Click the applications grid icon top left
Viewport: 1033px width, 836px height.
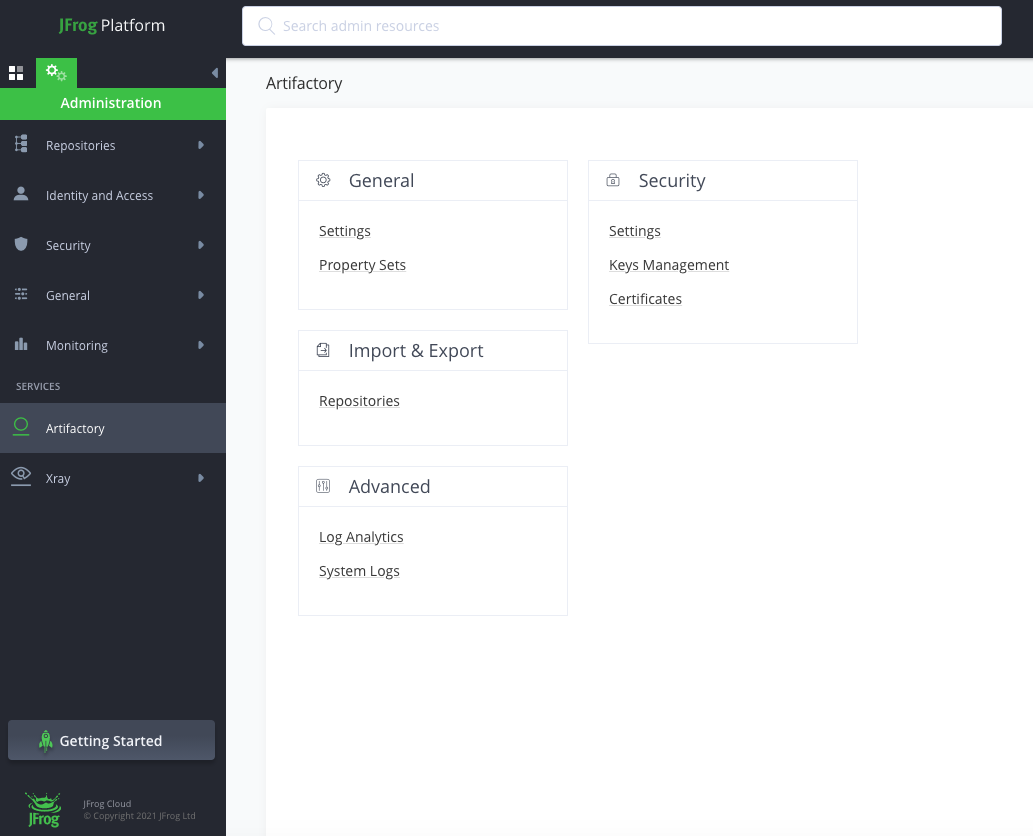point(16,72)
